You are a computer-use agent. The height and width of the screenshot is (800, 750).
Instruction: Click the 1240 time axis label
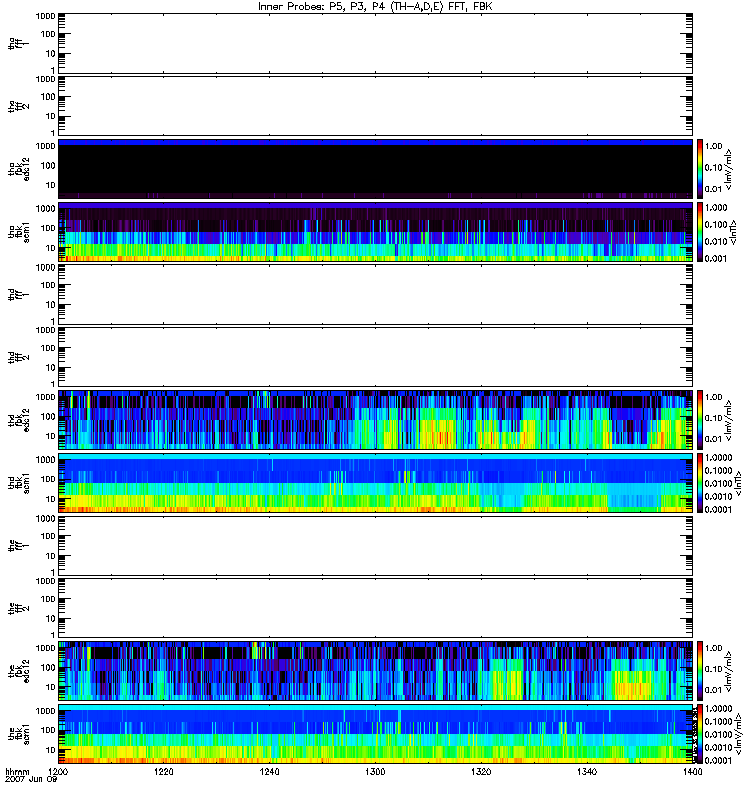pyautogui.click(x=269, y=772)
